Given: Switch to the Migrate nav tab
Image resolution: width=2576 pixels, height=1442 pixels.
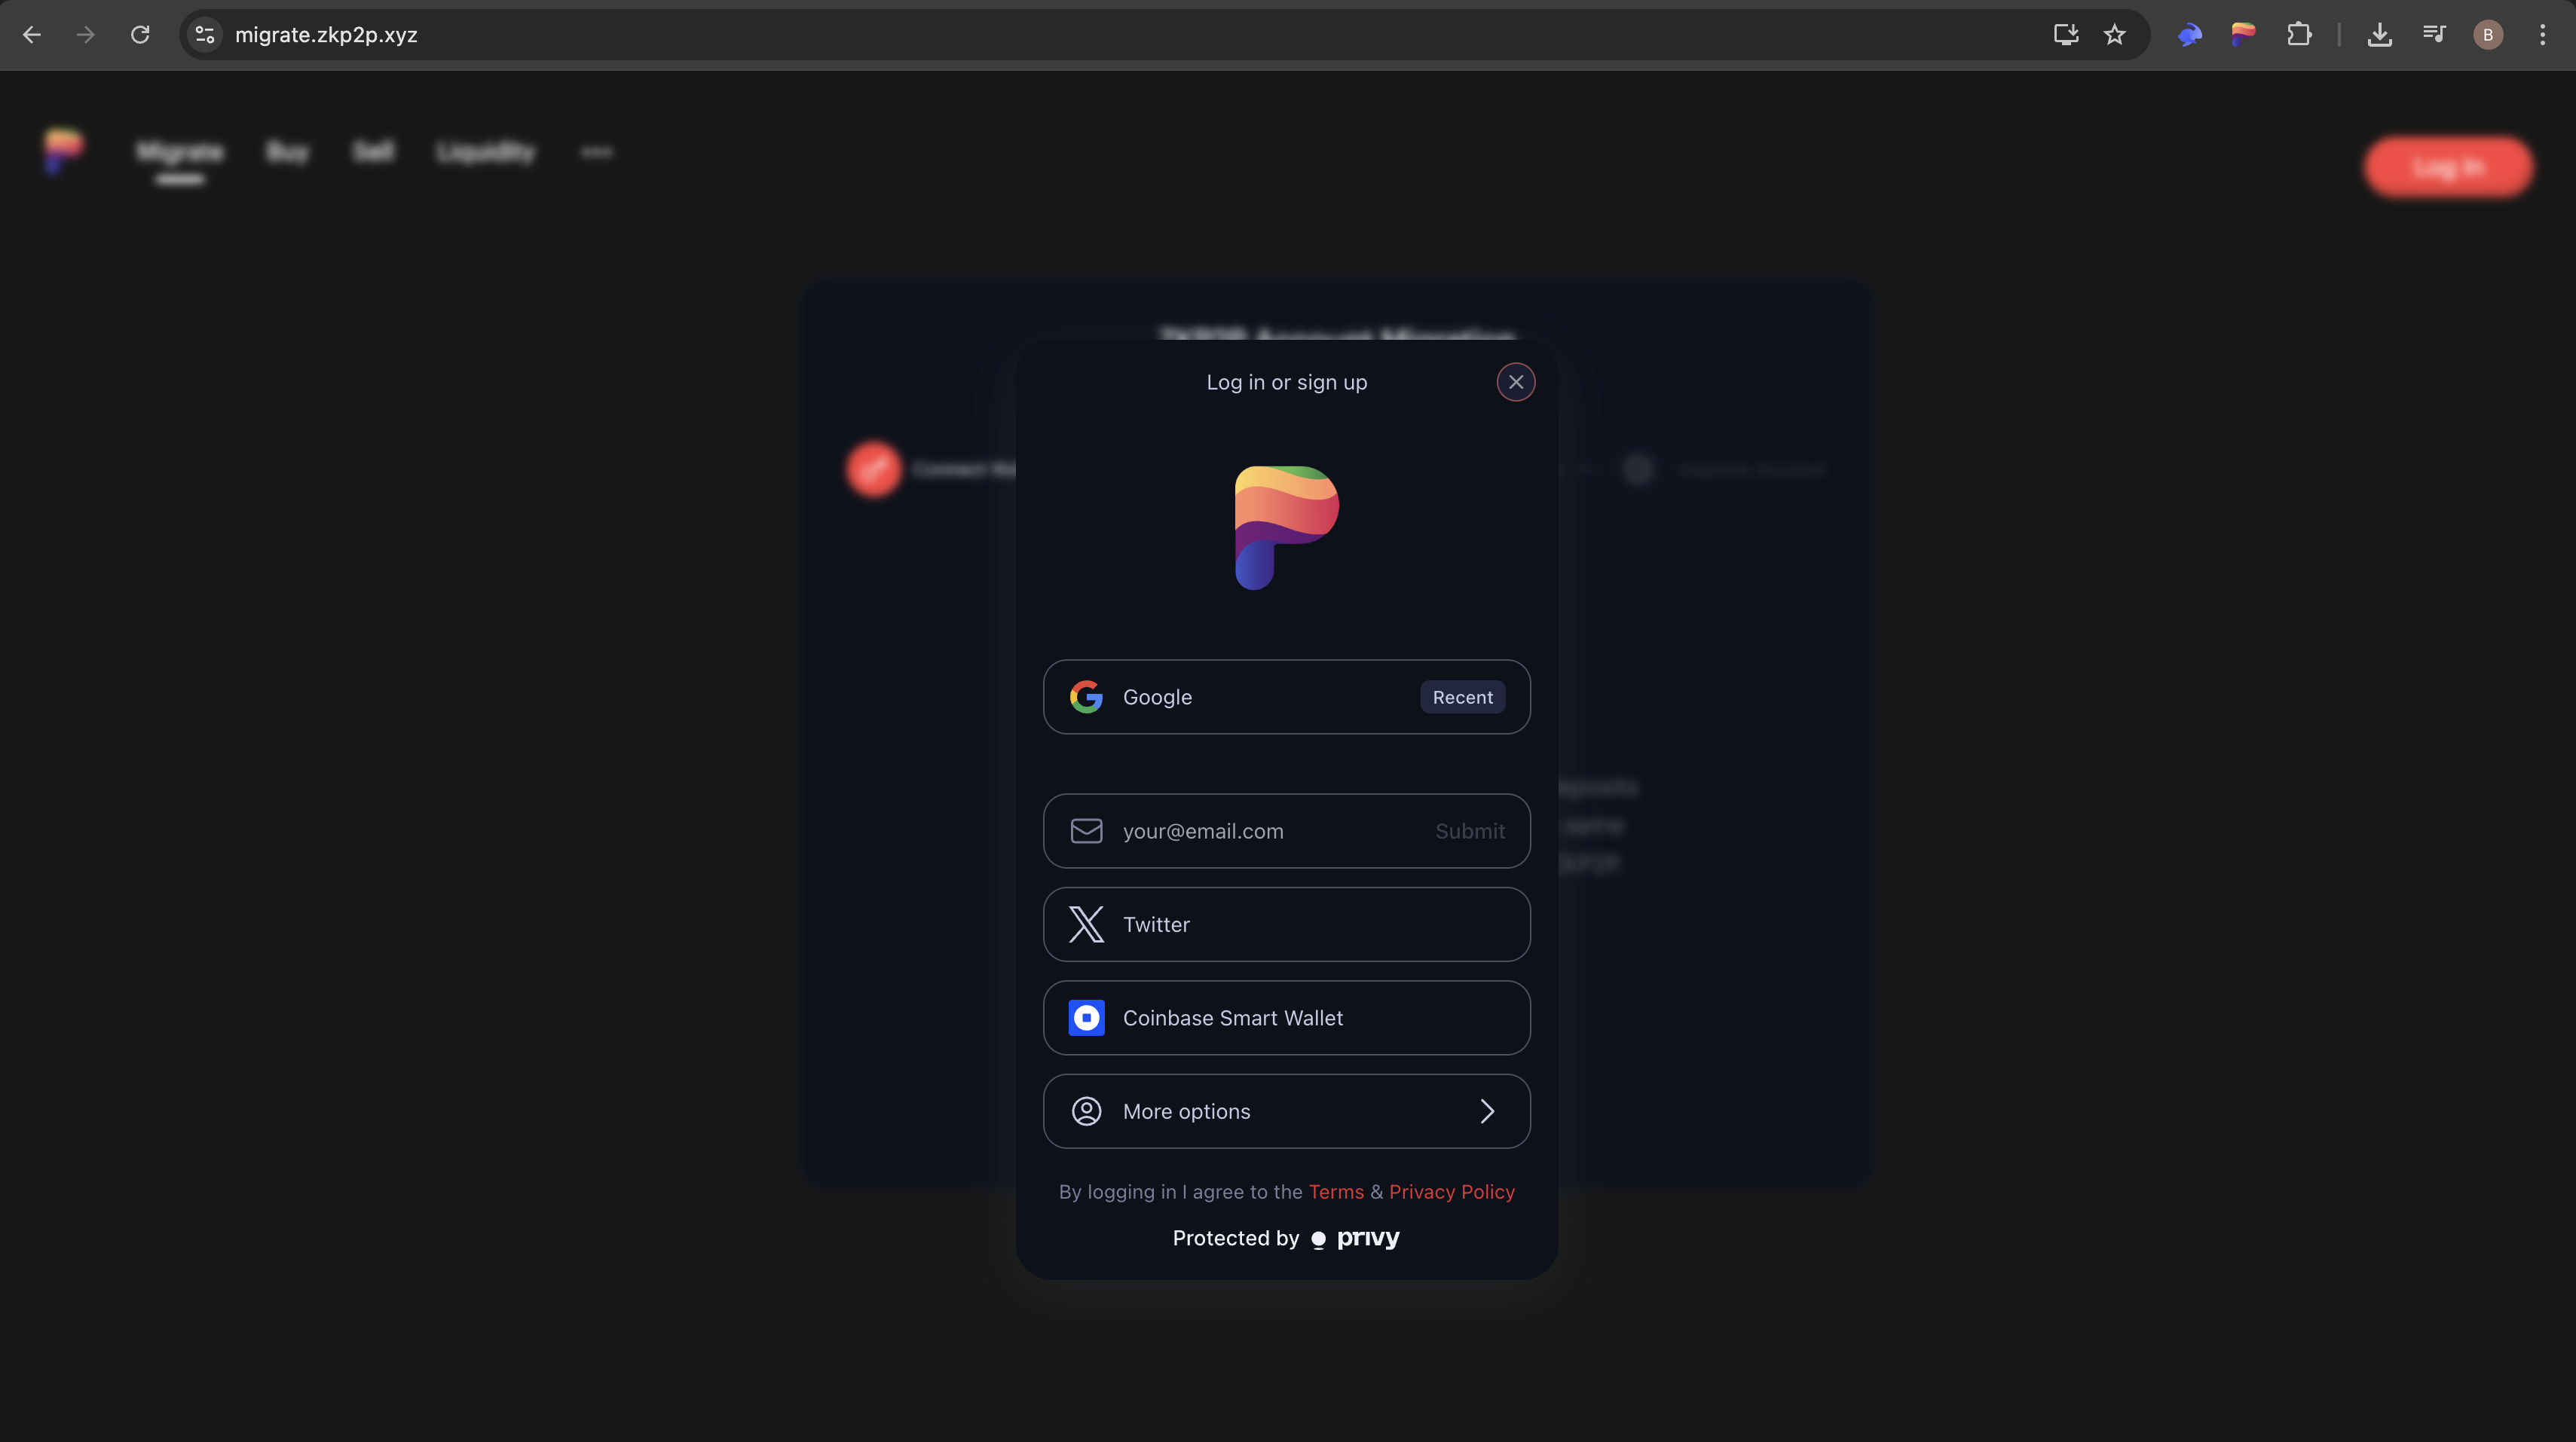Looking at the screenshot, I should pos(180,152).
